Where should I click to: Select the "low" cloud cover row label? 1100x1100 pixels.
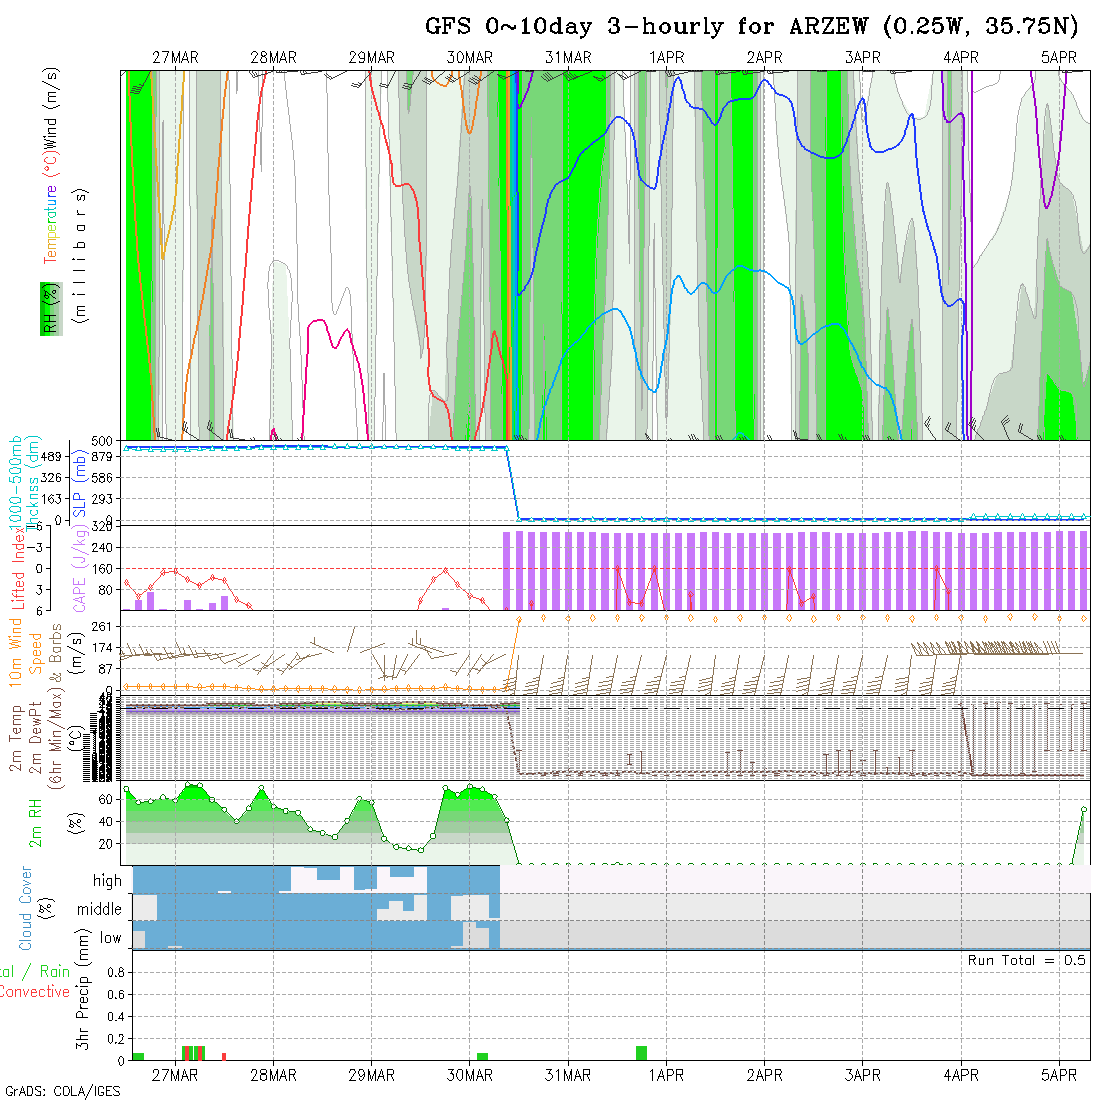pos(110,938)
